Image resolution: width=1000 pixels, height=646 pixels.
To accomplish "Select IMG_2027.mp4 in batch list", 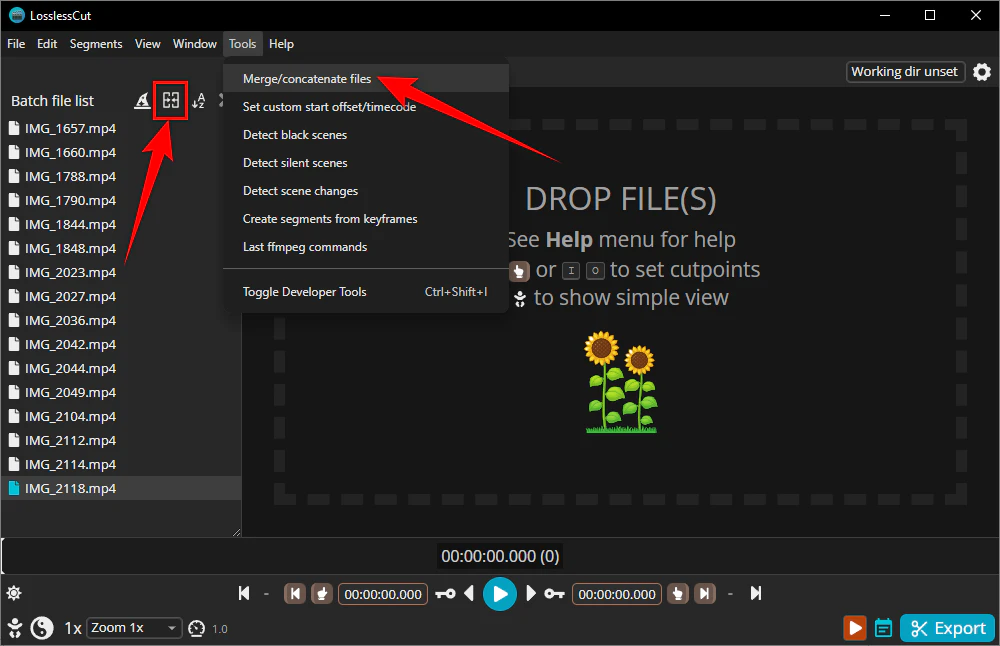I will 121,297.
